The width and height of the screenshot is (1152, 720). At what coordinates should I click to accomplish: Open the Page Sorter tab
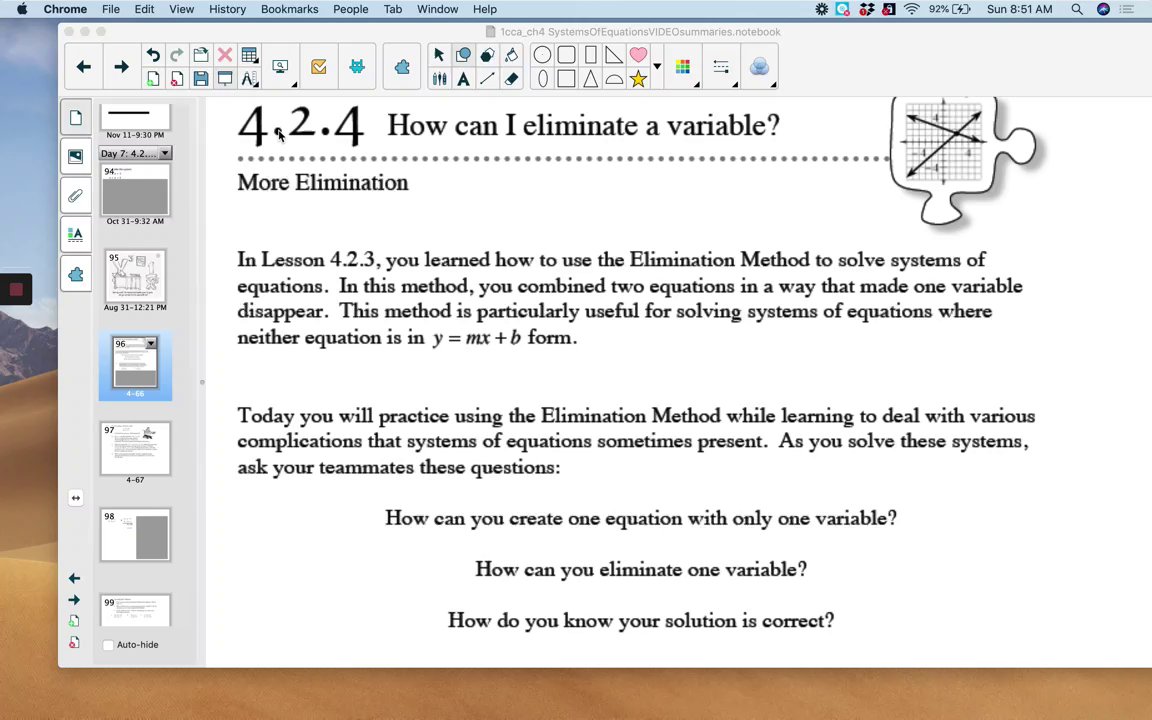point(76,118)
